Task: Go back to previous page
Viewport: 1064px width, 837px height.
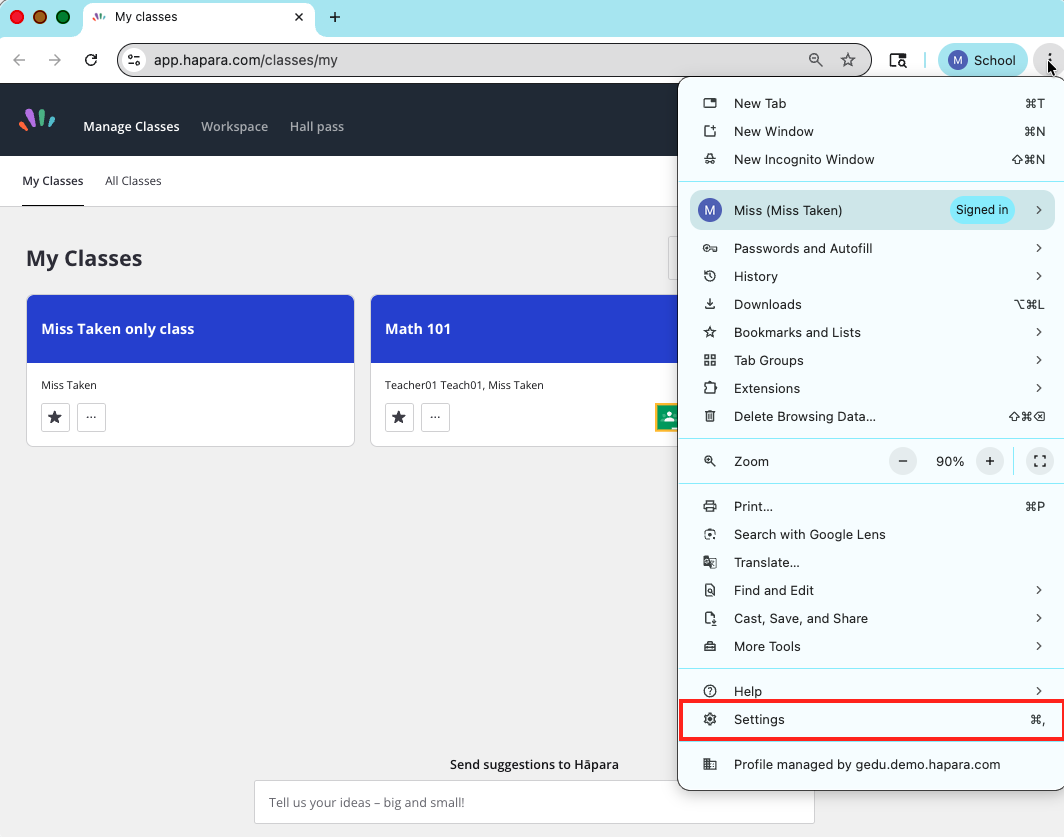Action: [x=20, y=60]
